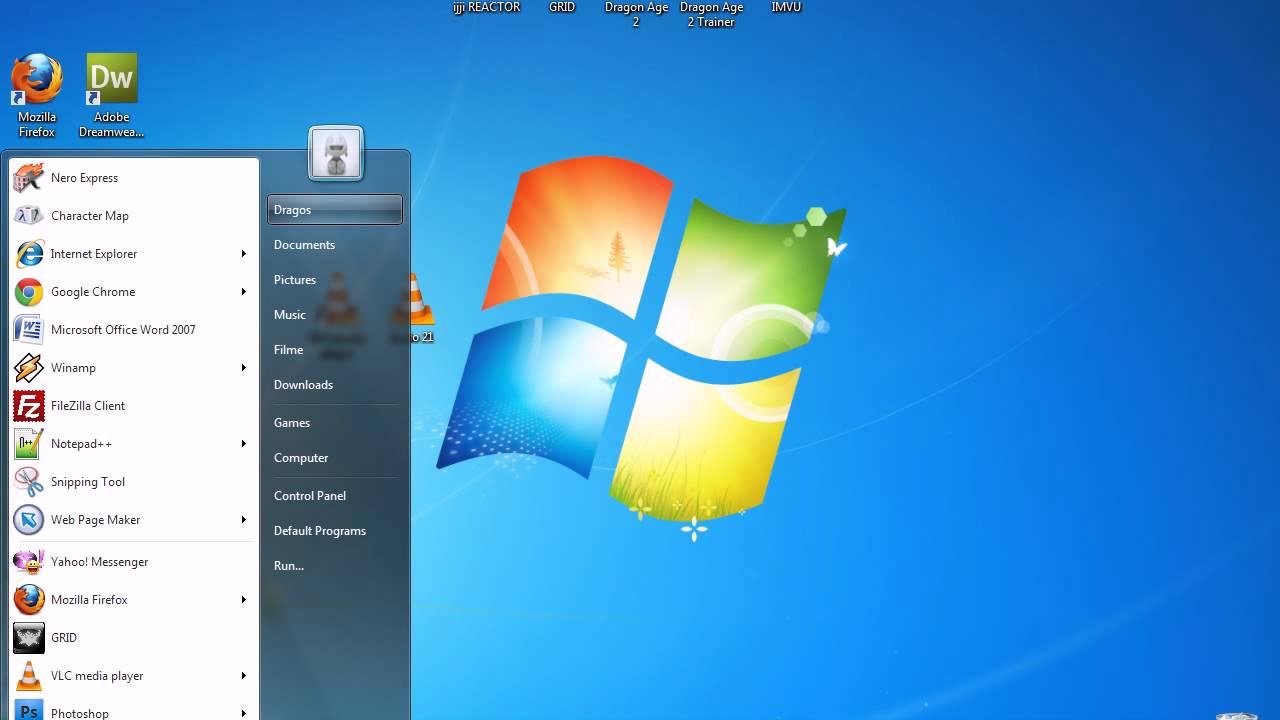
Task: Launch Photoshop from Start menu
Action: [x=133, y=708]
